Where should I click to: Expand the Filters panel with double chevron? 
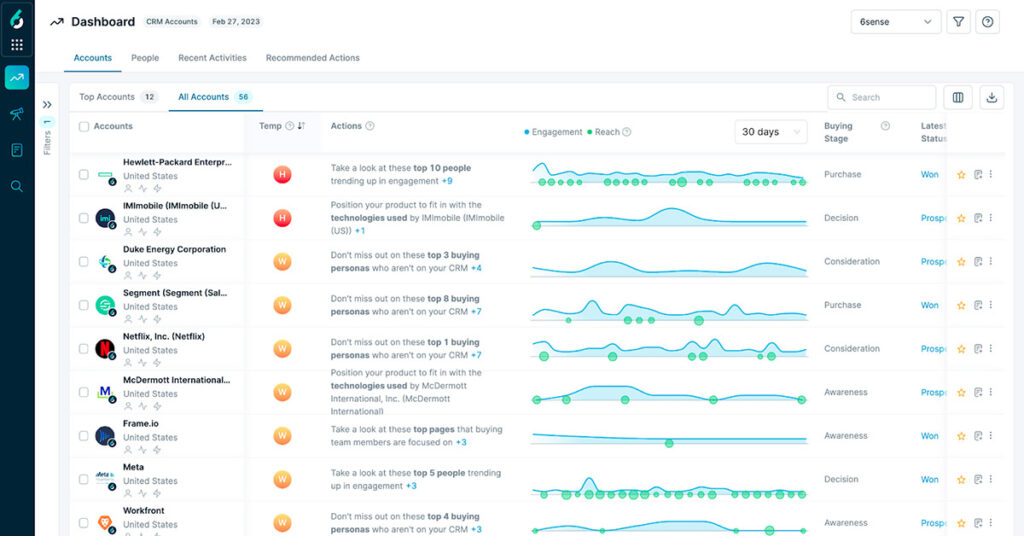pyautogui.click(x=47, y=104)
